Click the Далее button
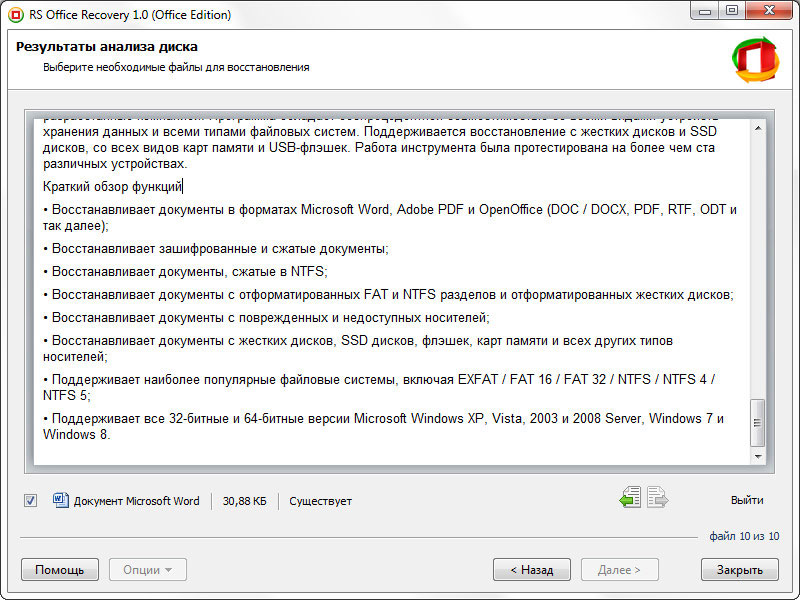This screenshot has width=800, height=600. pyautogui.click(x=619, y=569)
